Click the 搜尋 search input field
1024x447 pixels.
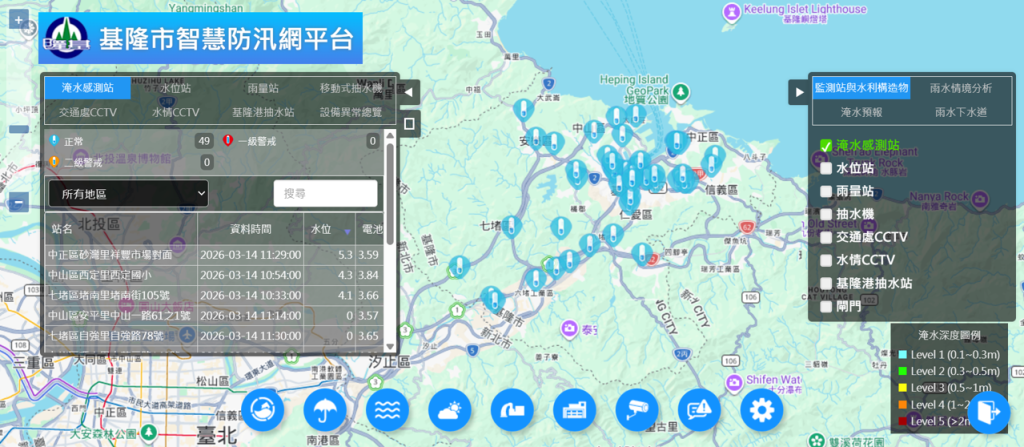point(326,193)
